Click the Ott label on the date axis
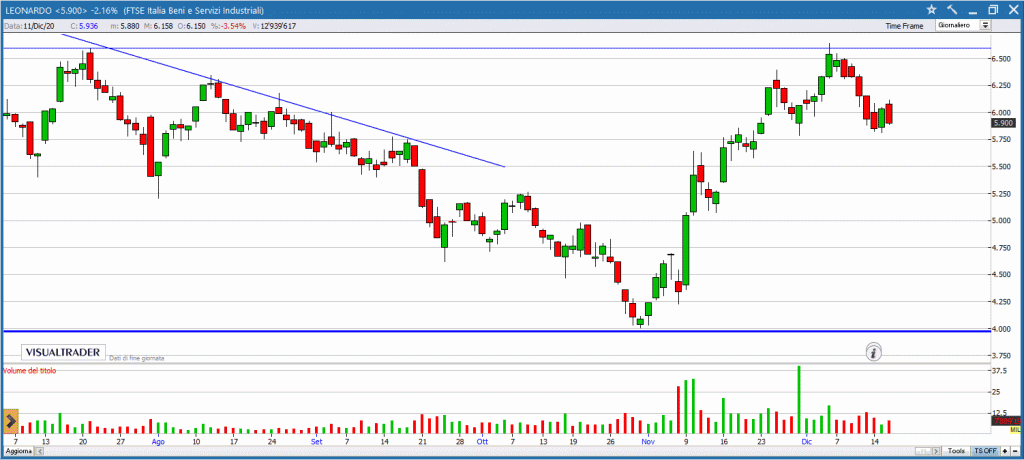Screen dimensions: 1024x460 click(482, 442)
